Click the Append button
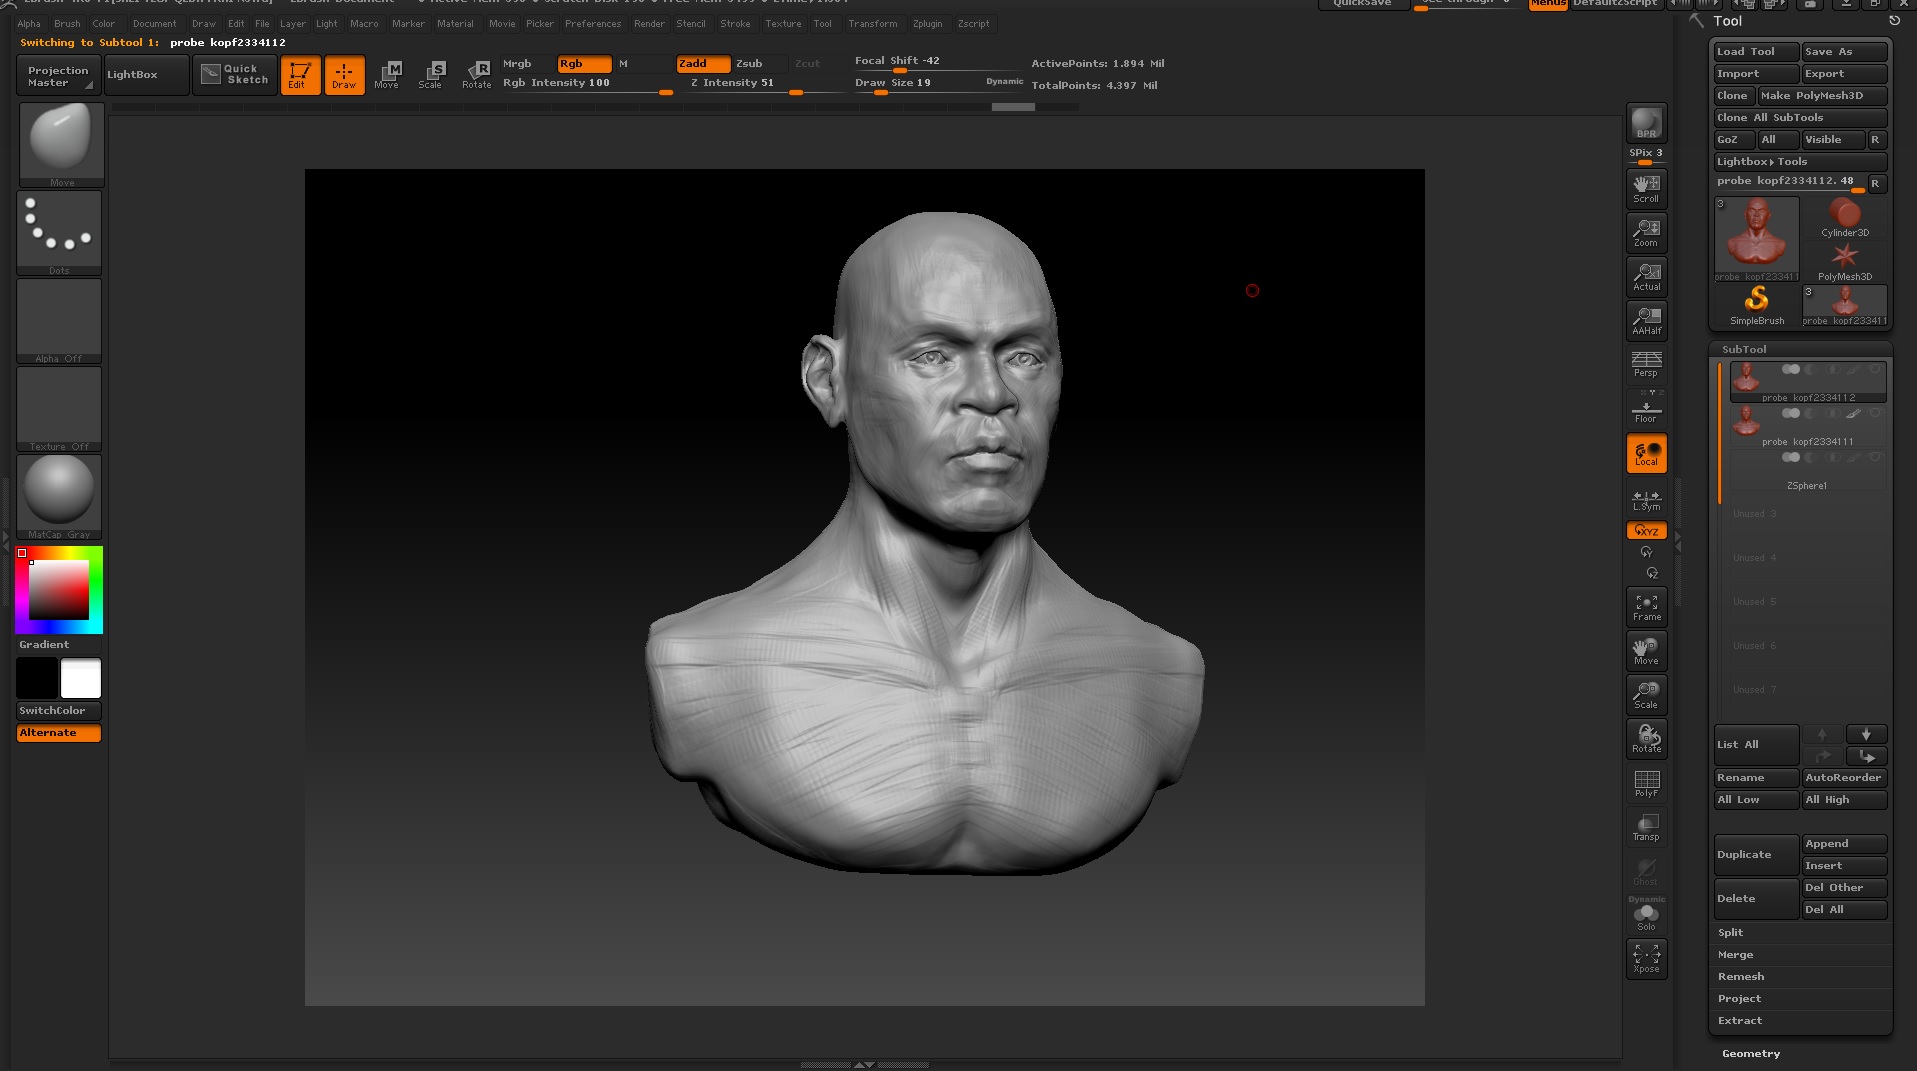The height and width of the screenshot is (1071, 1917). point(1844,843)
